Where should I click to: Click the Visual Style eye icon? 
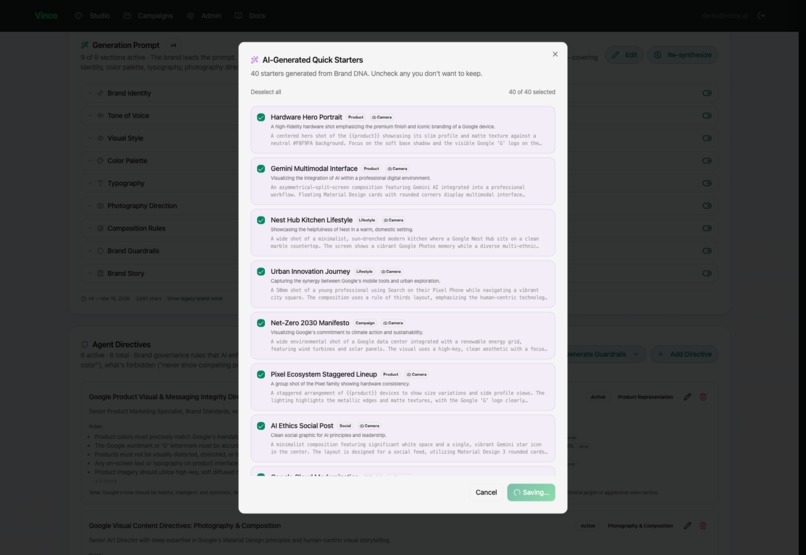pyautogui.click(x=100, y=138)
